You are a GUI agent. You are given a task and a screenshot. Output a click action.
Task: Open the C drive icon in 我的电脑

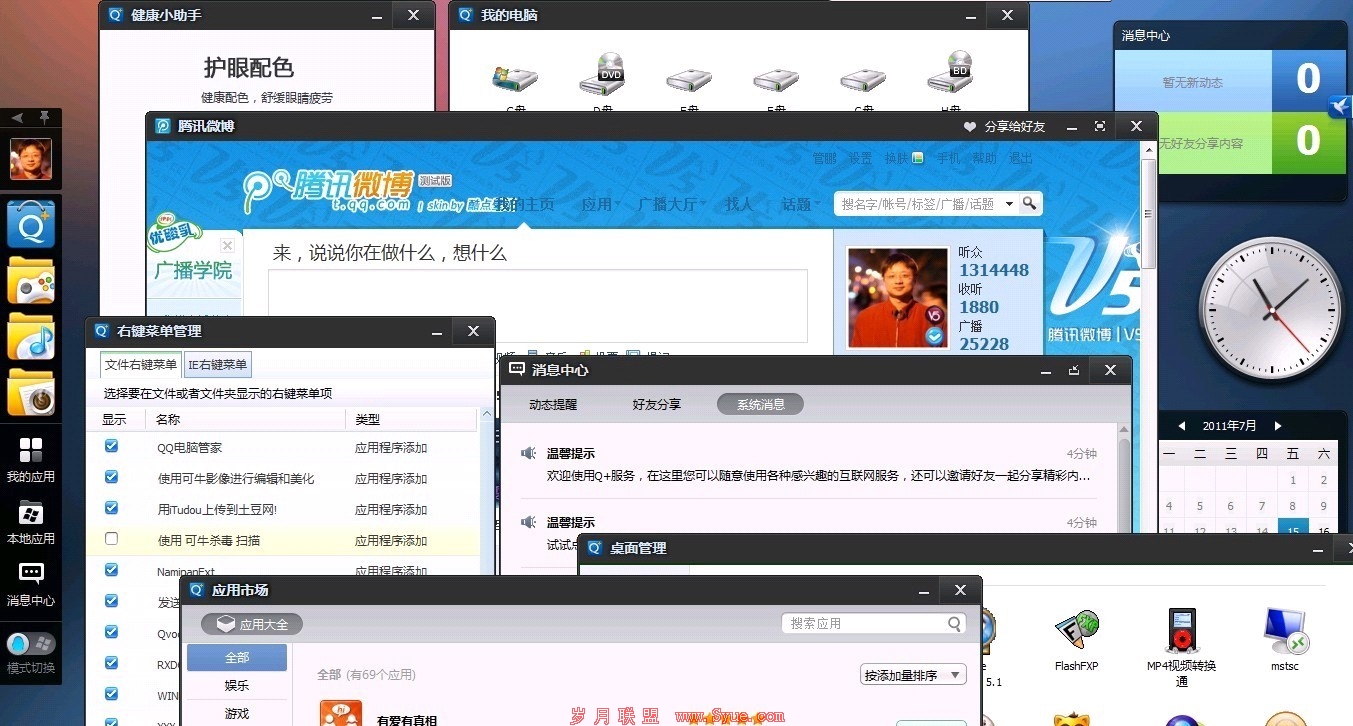515,80
